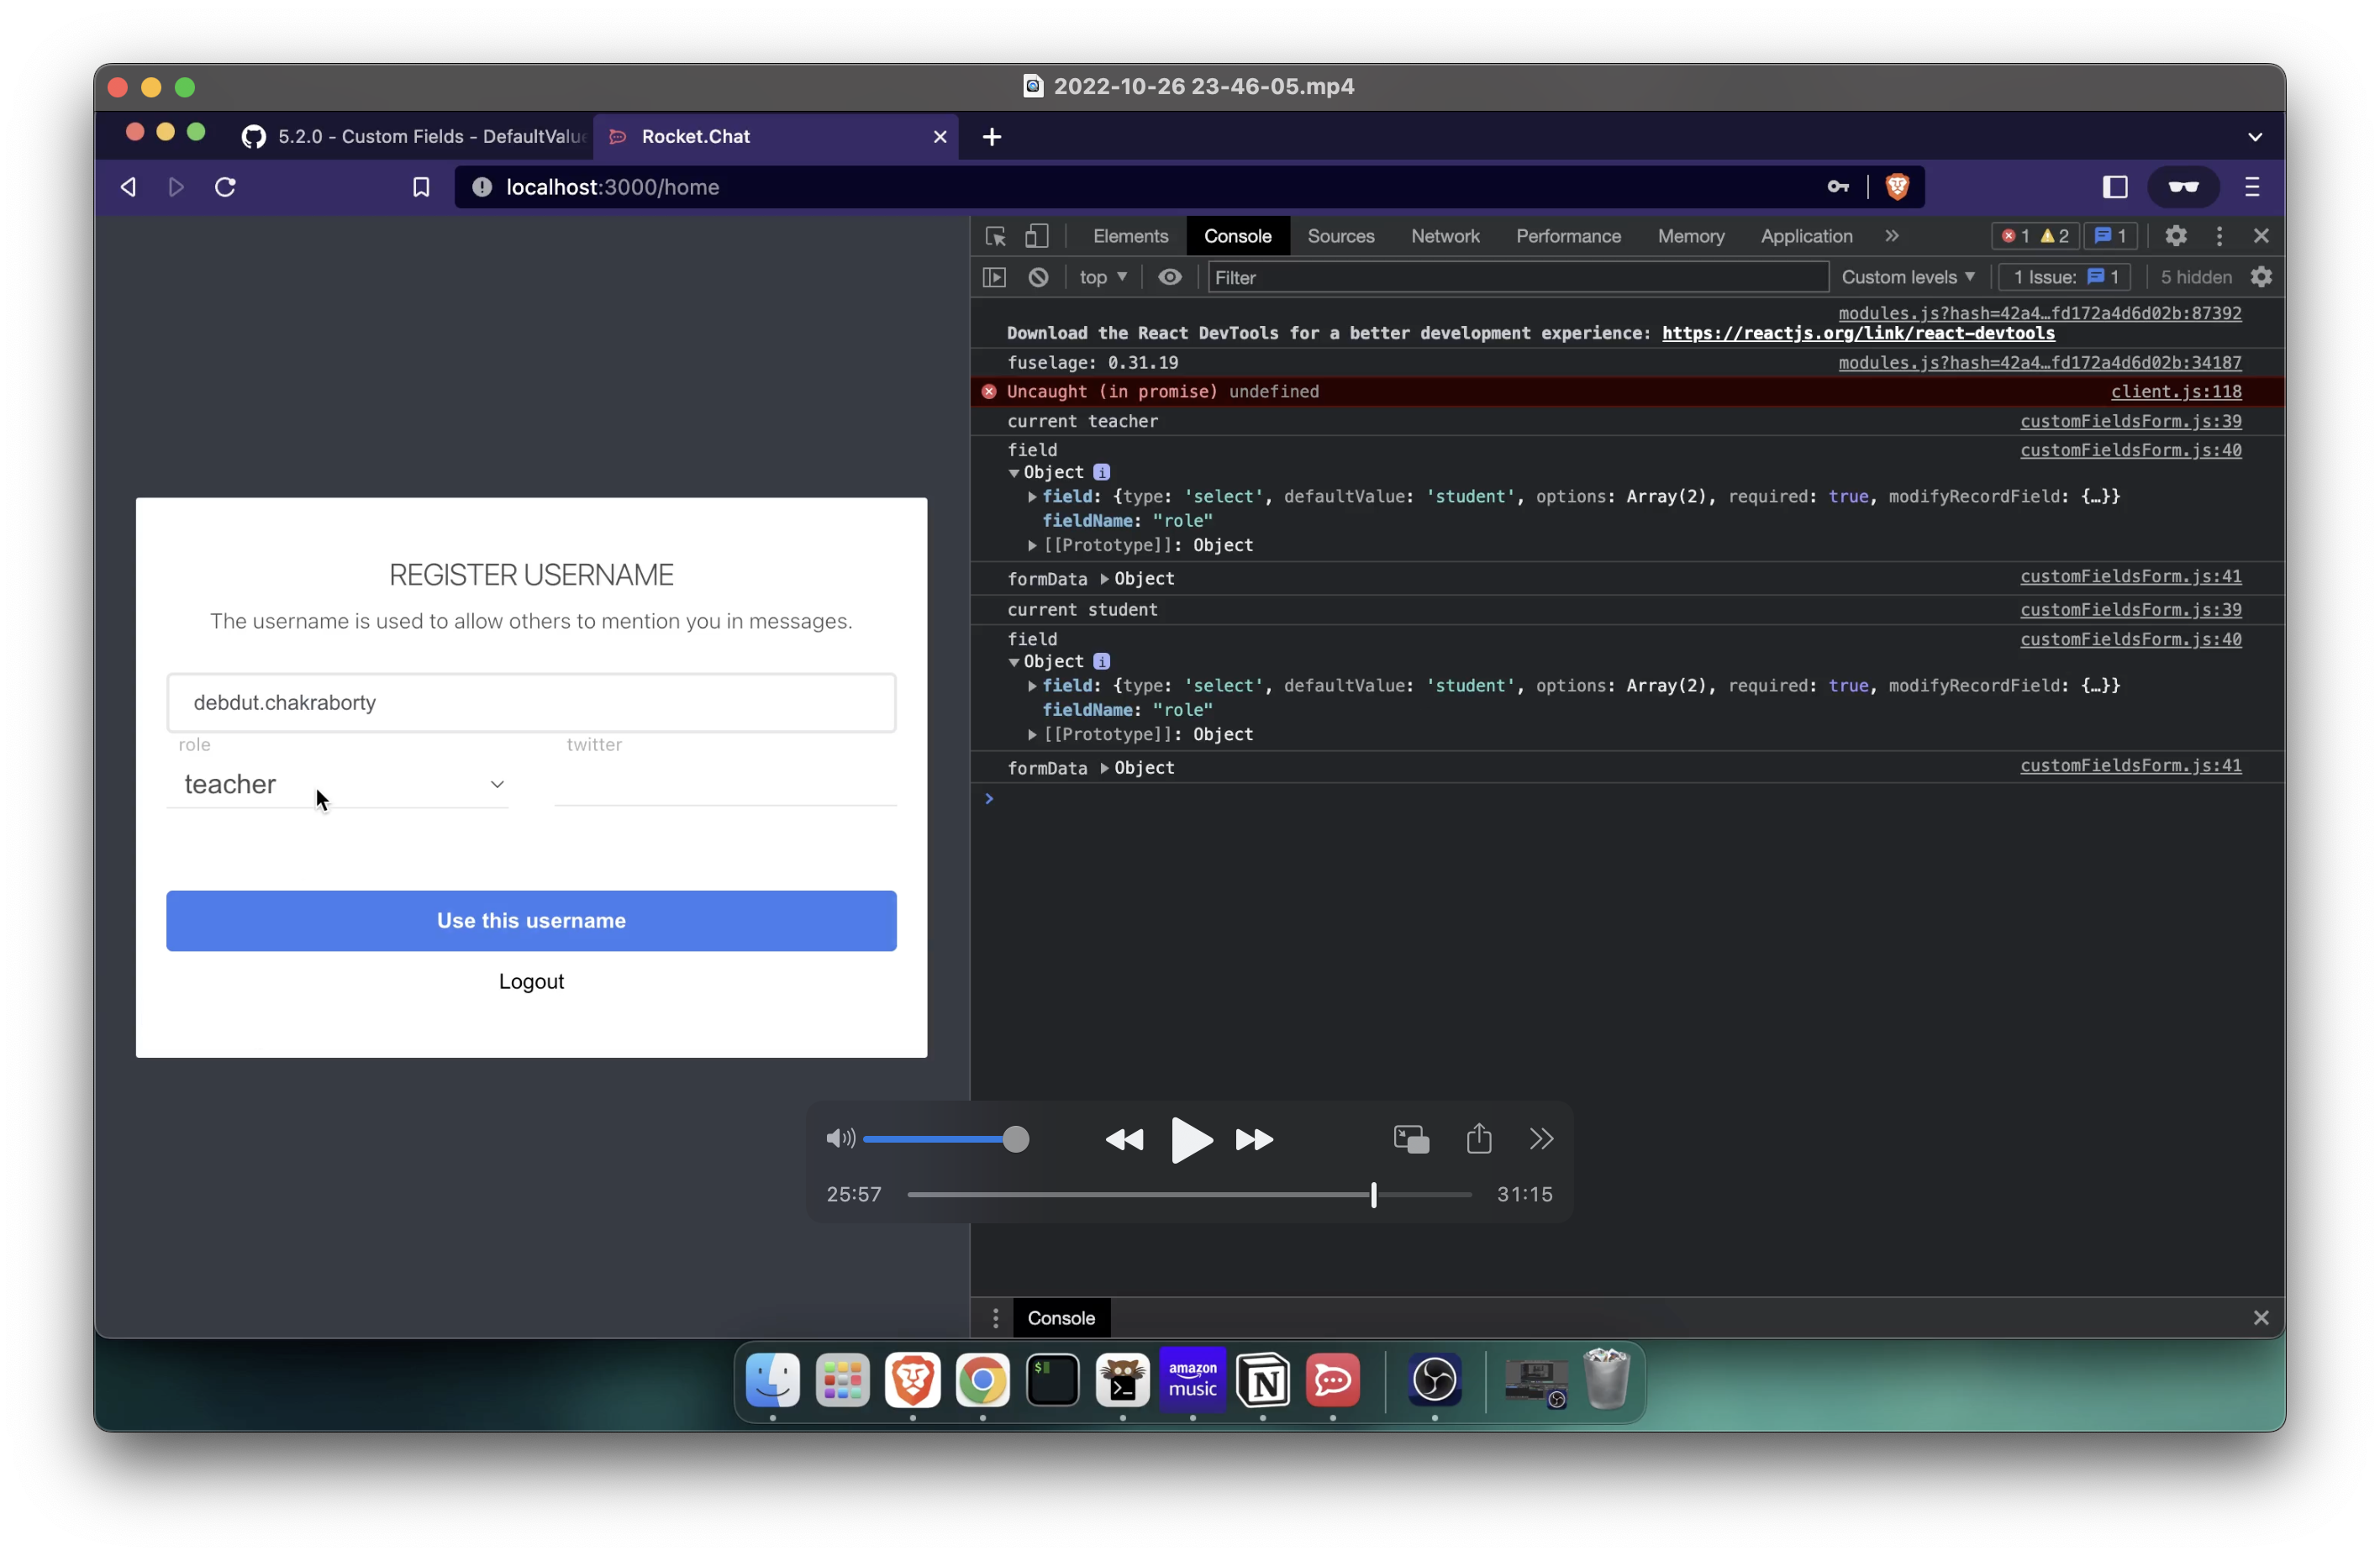Image resolution: width=2380 pixels, height=1556 pixels.
Task: Toggle DevTools device toolbar icon
Action: [1036, 236]
